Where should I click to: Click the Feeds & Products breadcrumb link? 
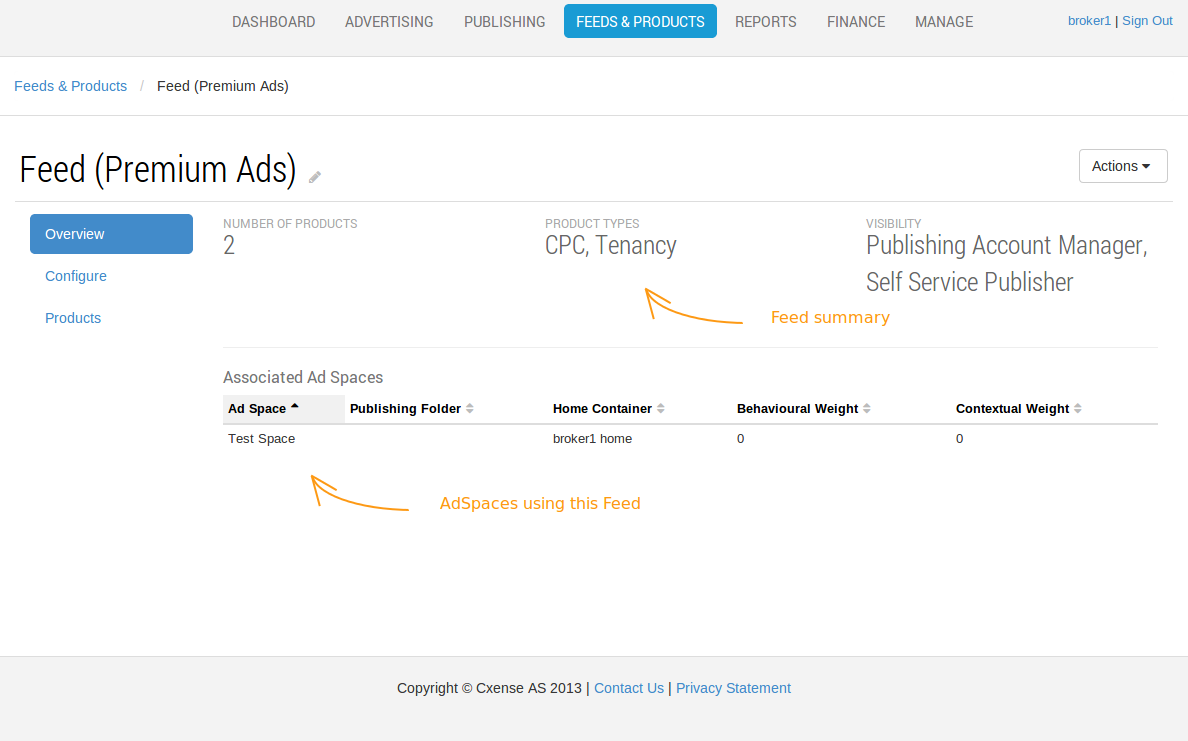pos(70,86)
